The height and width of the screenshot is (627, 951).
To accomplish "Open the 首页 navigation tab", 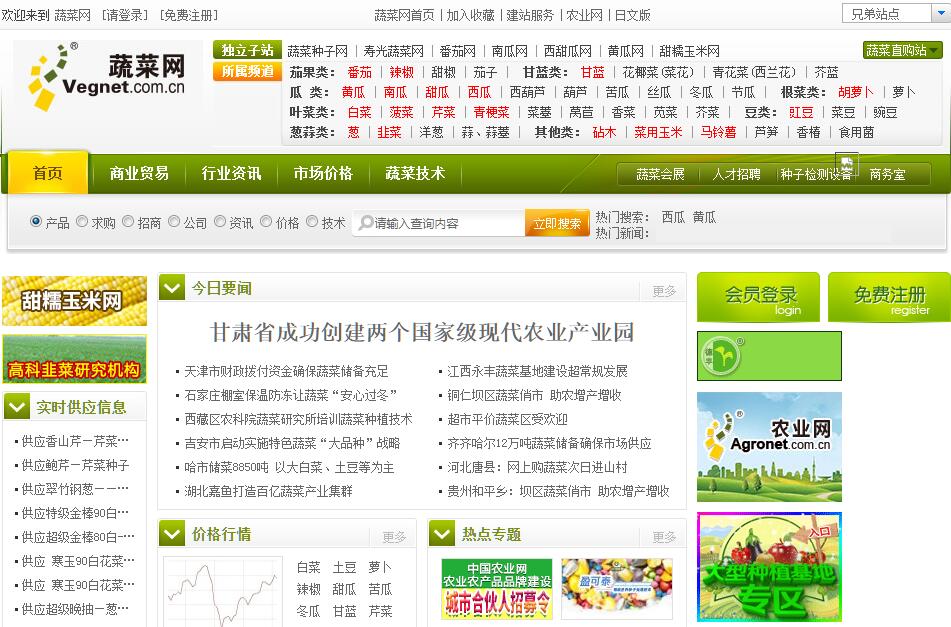I will click(x=48, y=173).
